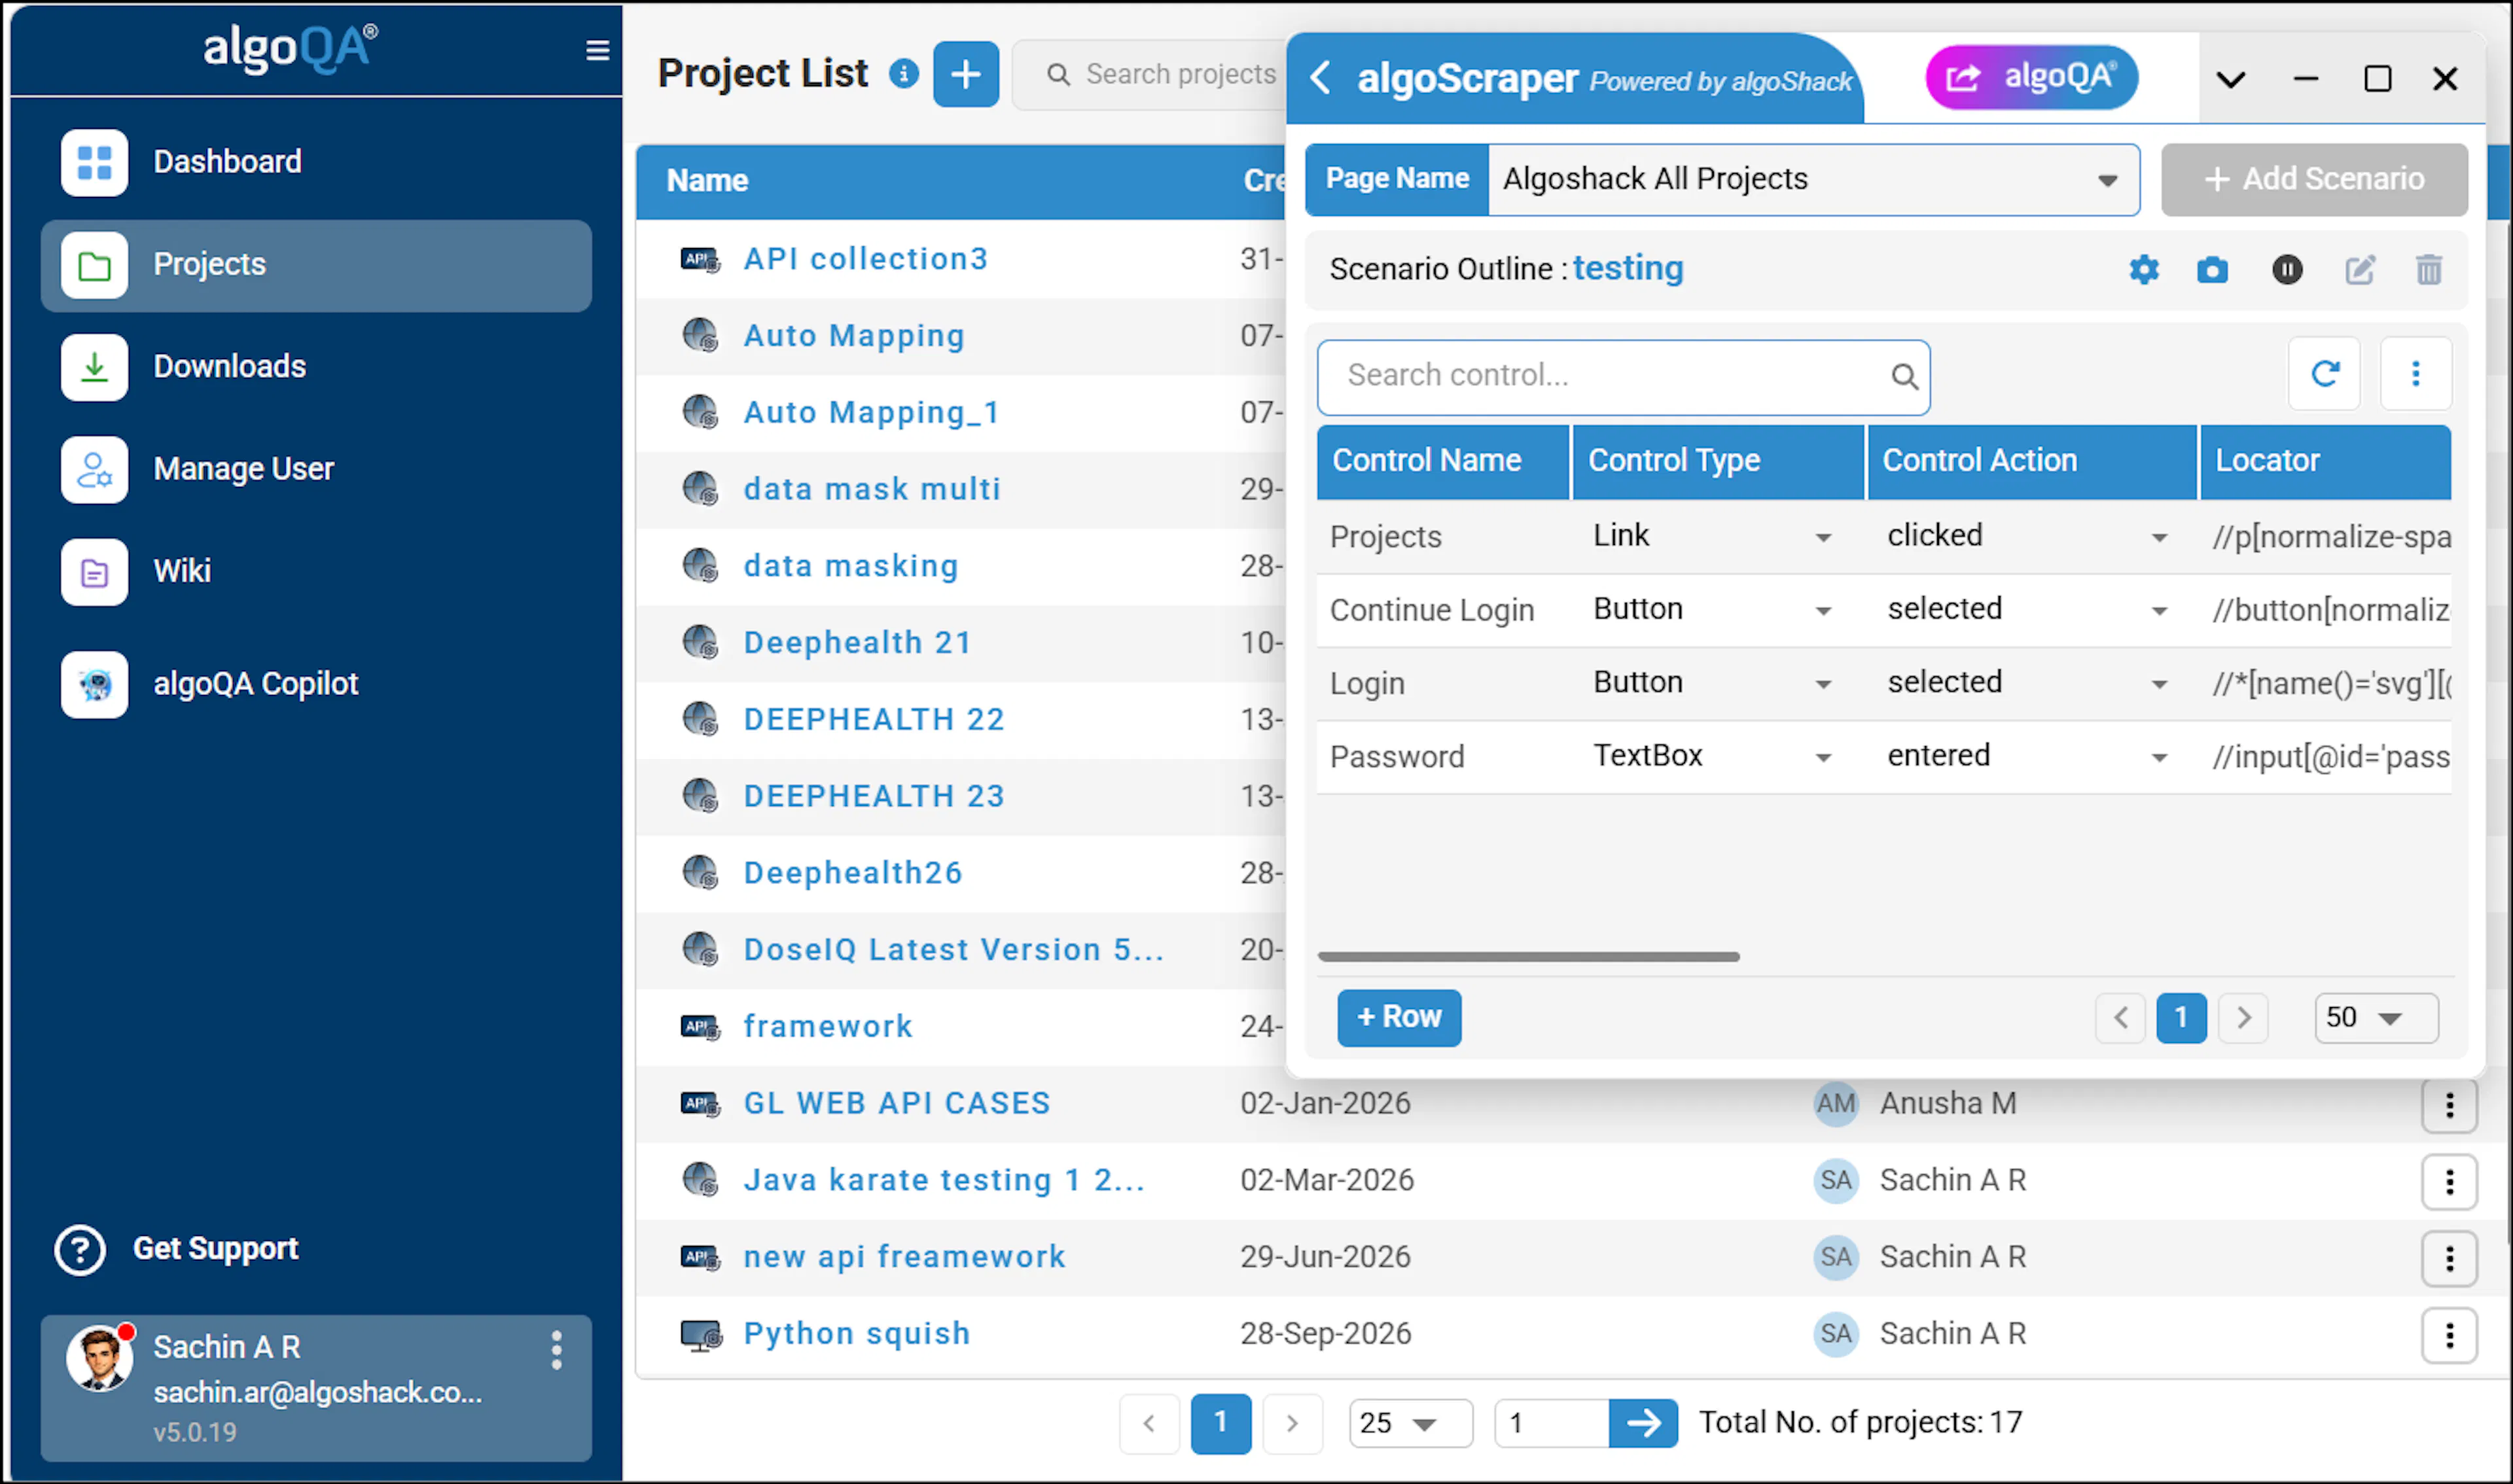2513x1484 pixels.
Task: Open Control Type dropdown for Projects row
Action: 1824,537
